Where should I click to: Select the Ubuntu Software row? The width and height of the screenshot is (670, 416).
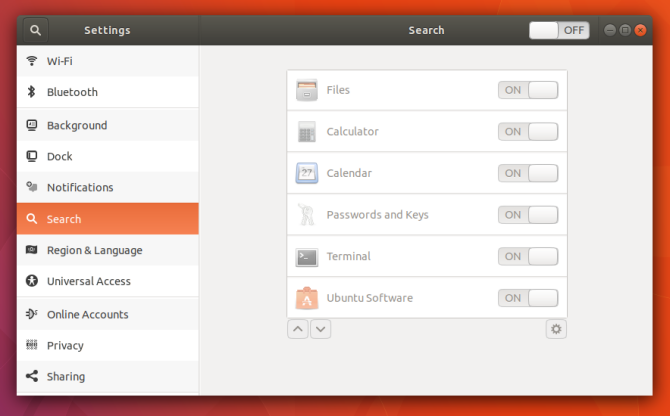[x=427, y=298]
